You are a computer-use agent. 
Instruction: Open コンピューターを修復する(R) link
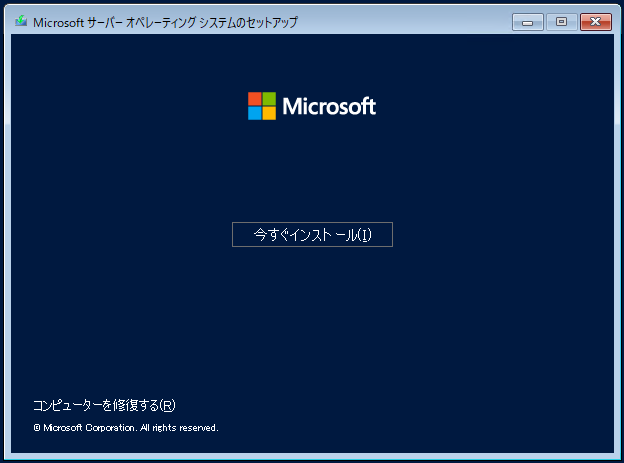coord(104,405)
